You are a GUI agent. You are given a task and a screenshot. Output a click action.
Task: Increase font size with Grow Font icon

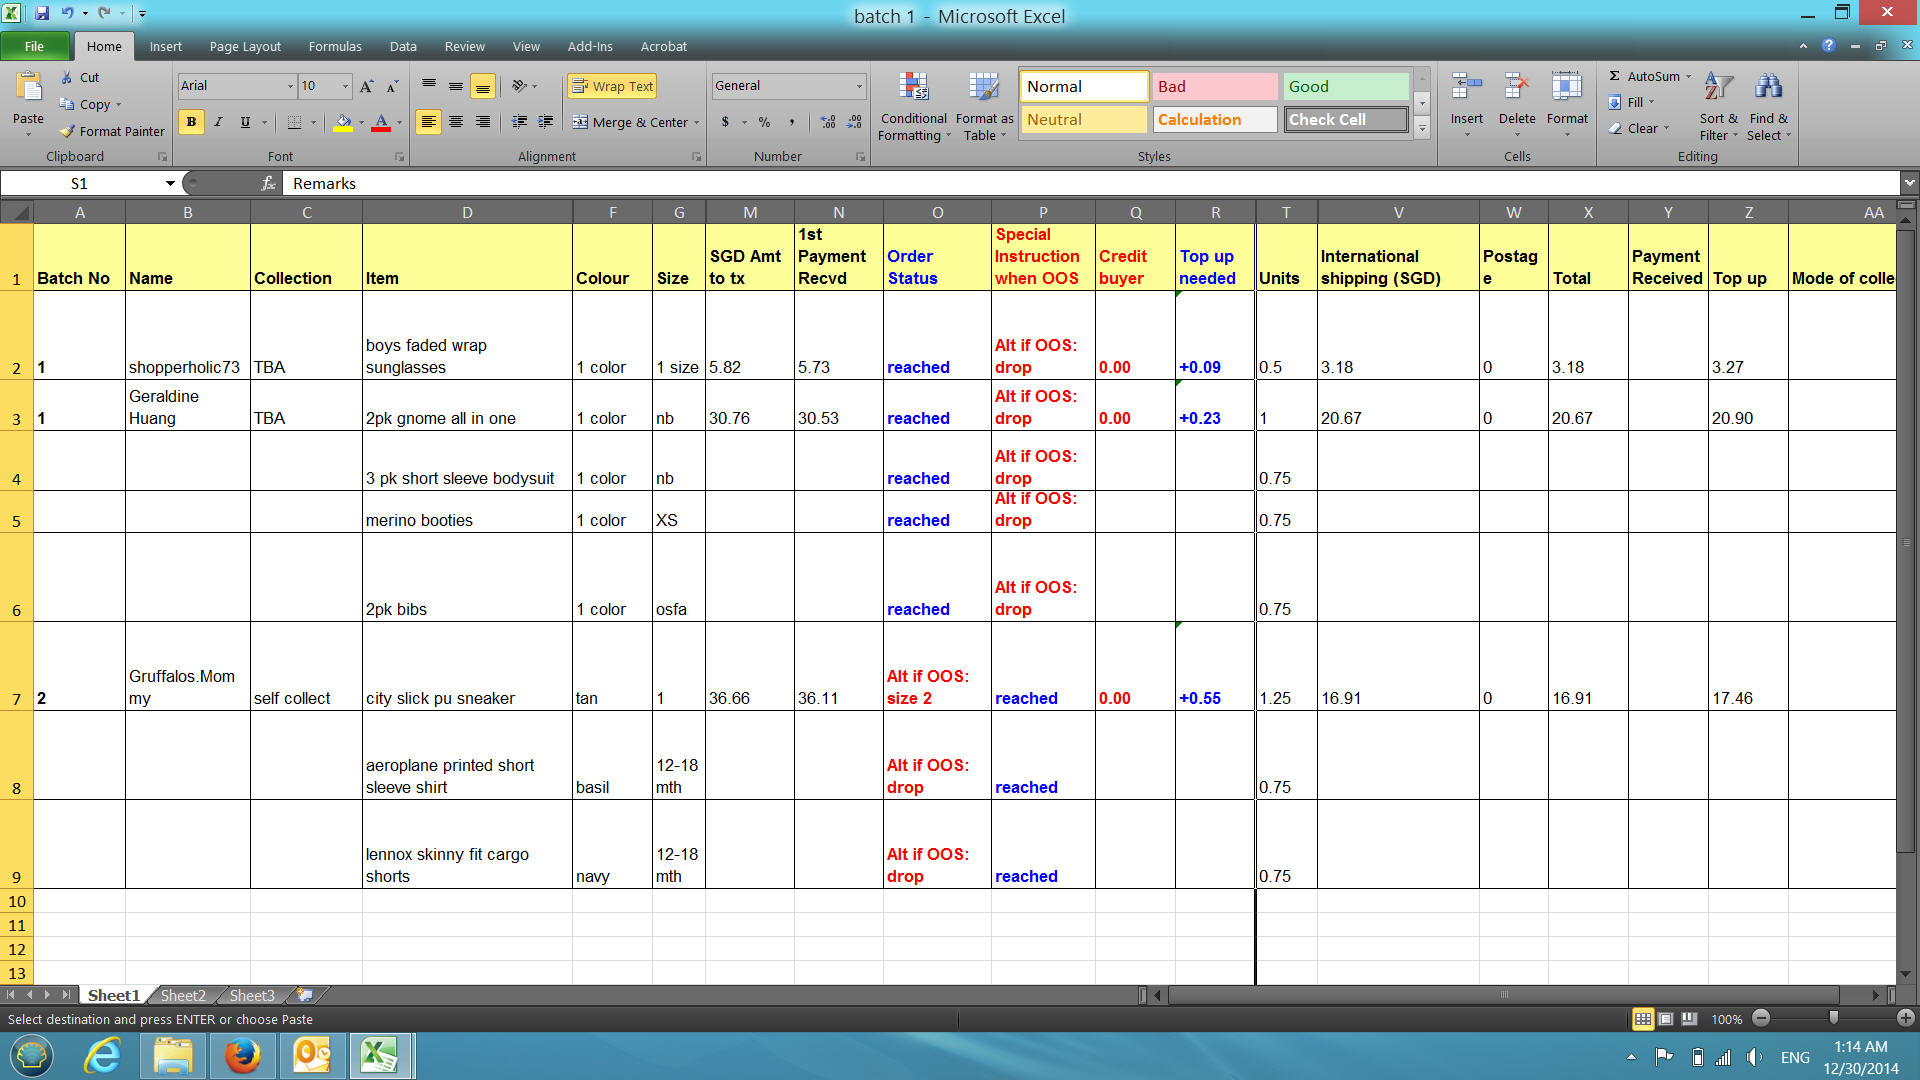pyautogui.click(x=367, y=86)
